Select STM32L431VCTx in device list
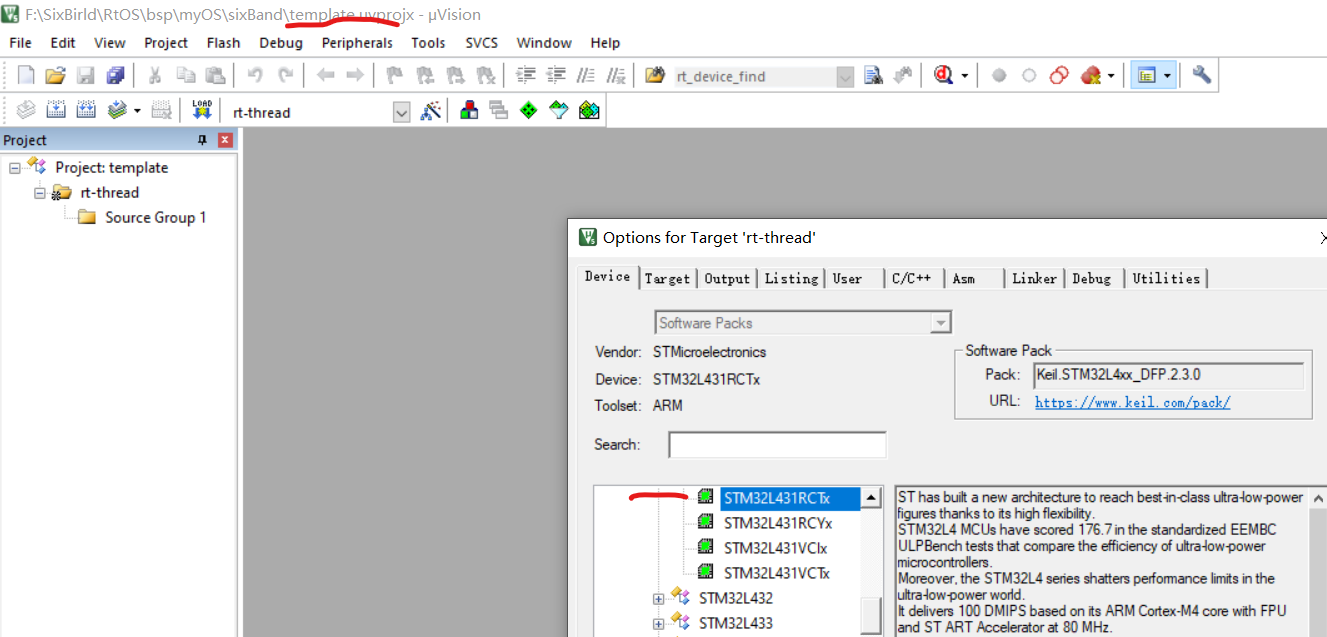 click(777, 573)
